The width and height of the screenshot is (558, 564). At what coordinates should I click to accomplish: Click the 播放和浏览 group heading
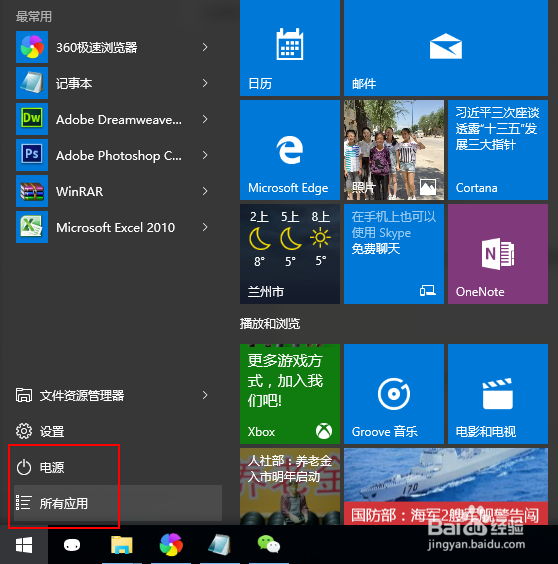[x=270, y=324]
